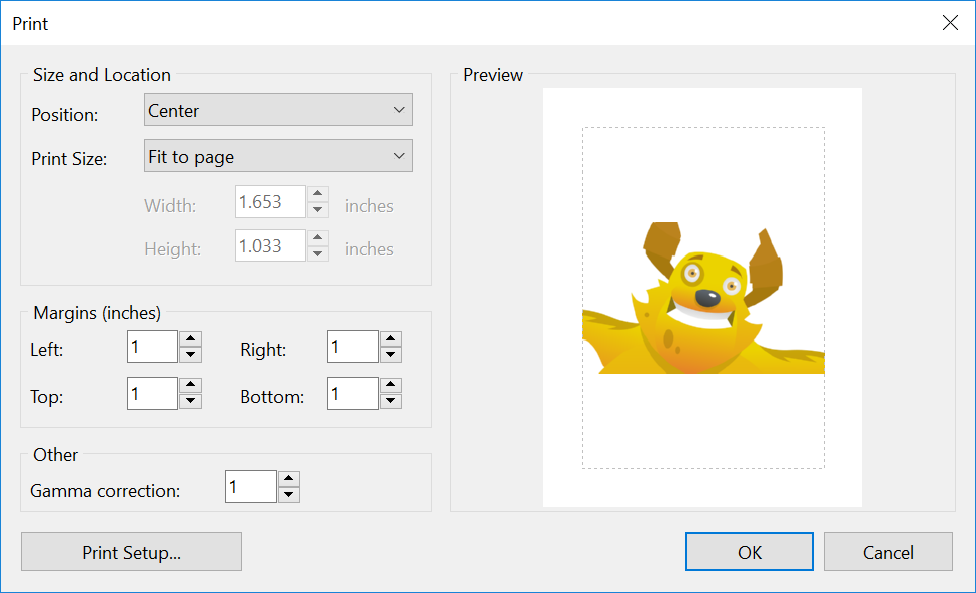Increase the Gamma correction value

(x=289, y=479)
